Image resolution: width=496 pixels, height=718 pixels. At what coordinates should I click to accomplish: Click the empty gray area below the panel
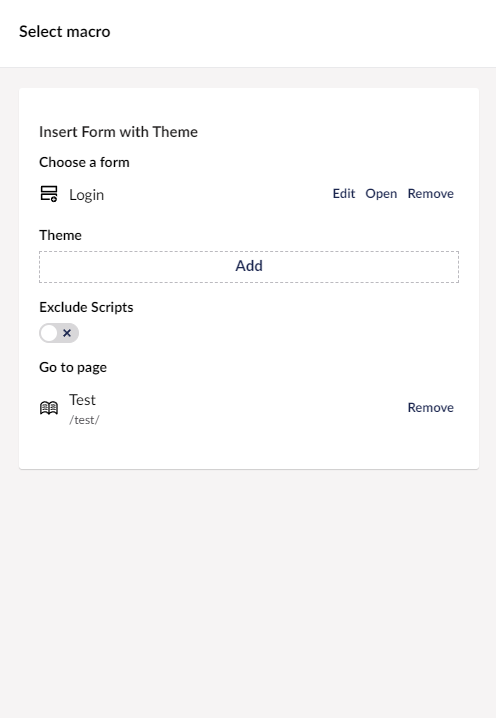(248, 593)
